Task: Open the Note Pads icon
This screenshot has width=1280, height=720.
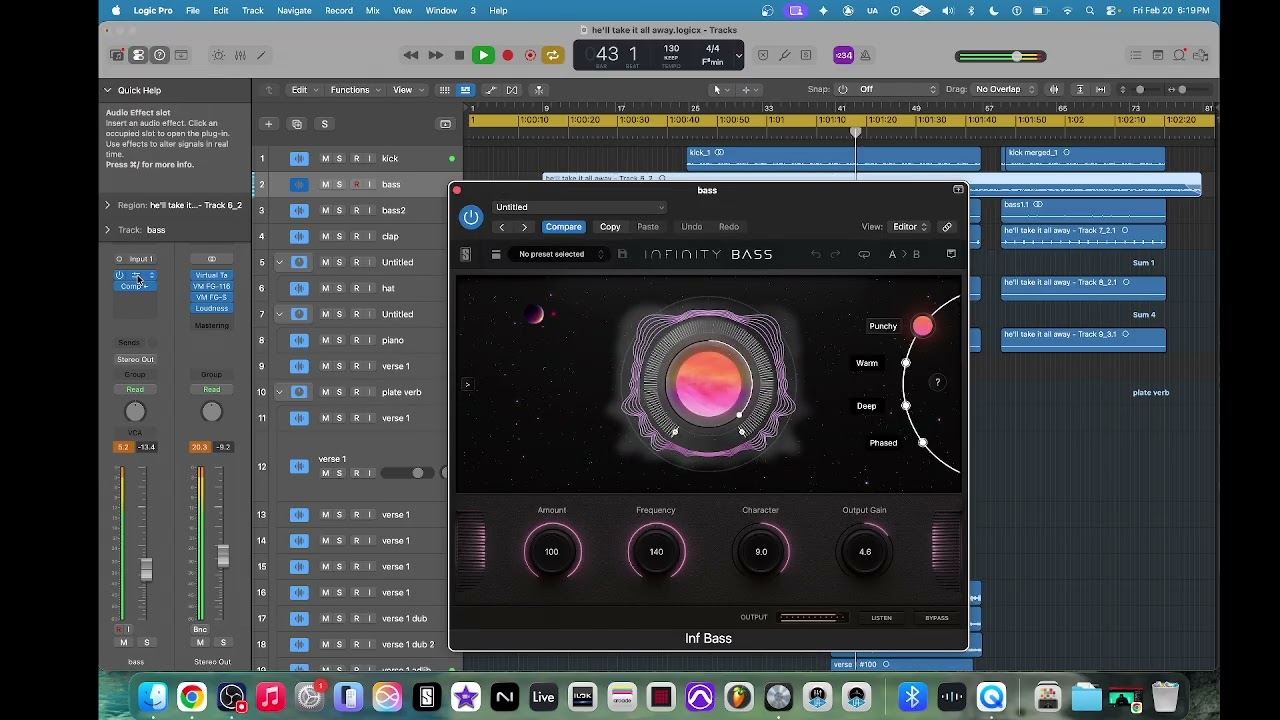Action: pos(1157,55)
